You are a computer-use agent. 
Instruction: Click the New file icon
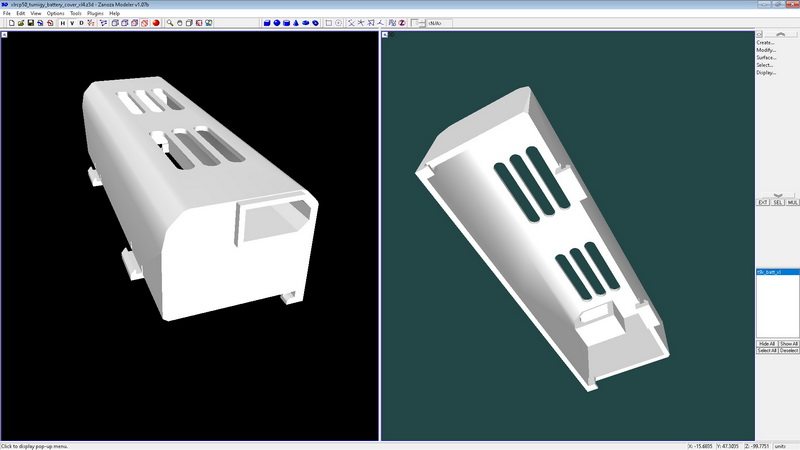pos(10,22)
